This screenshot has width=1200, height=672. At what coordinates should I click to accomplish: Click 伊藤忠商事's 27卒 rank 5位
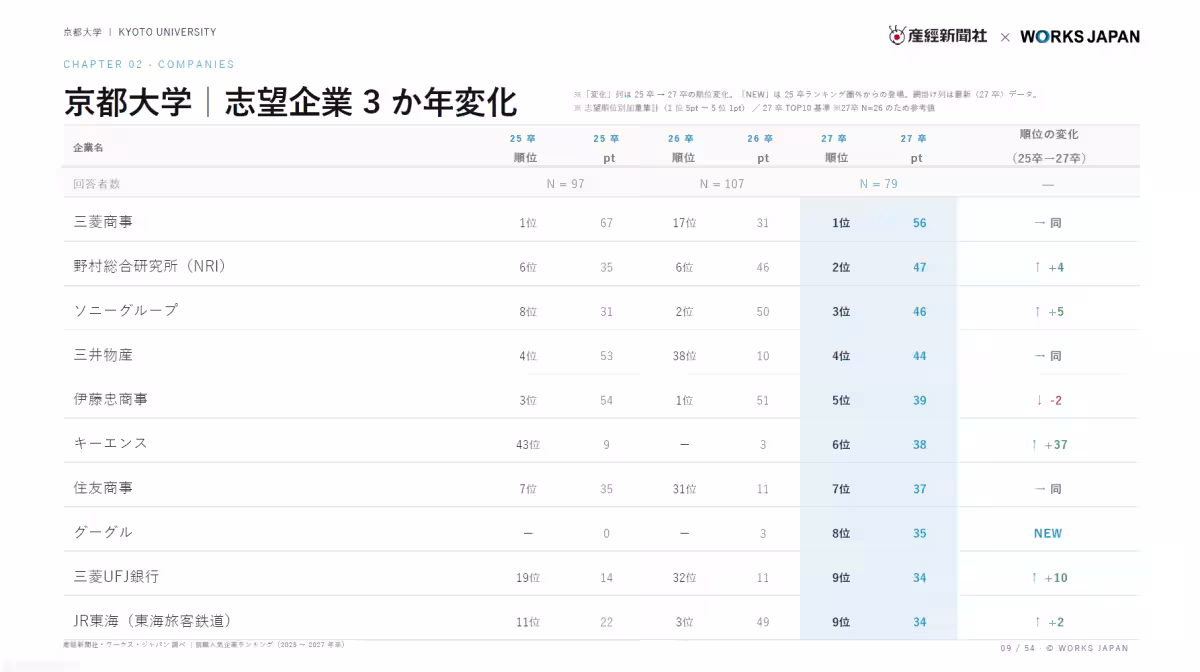[x=841, y=400]
